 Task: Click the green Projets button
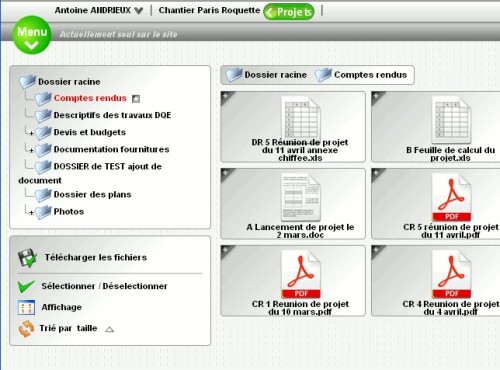pyautogui.click(x=289, y=12)
